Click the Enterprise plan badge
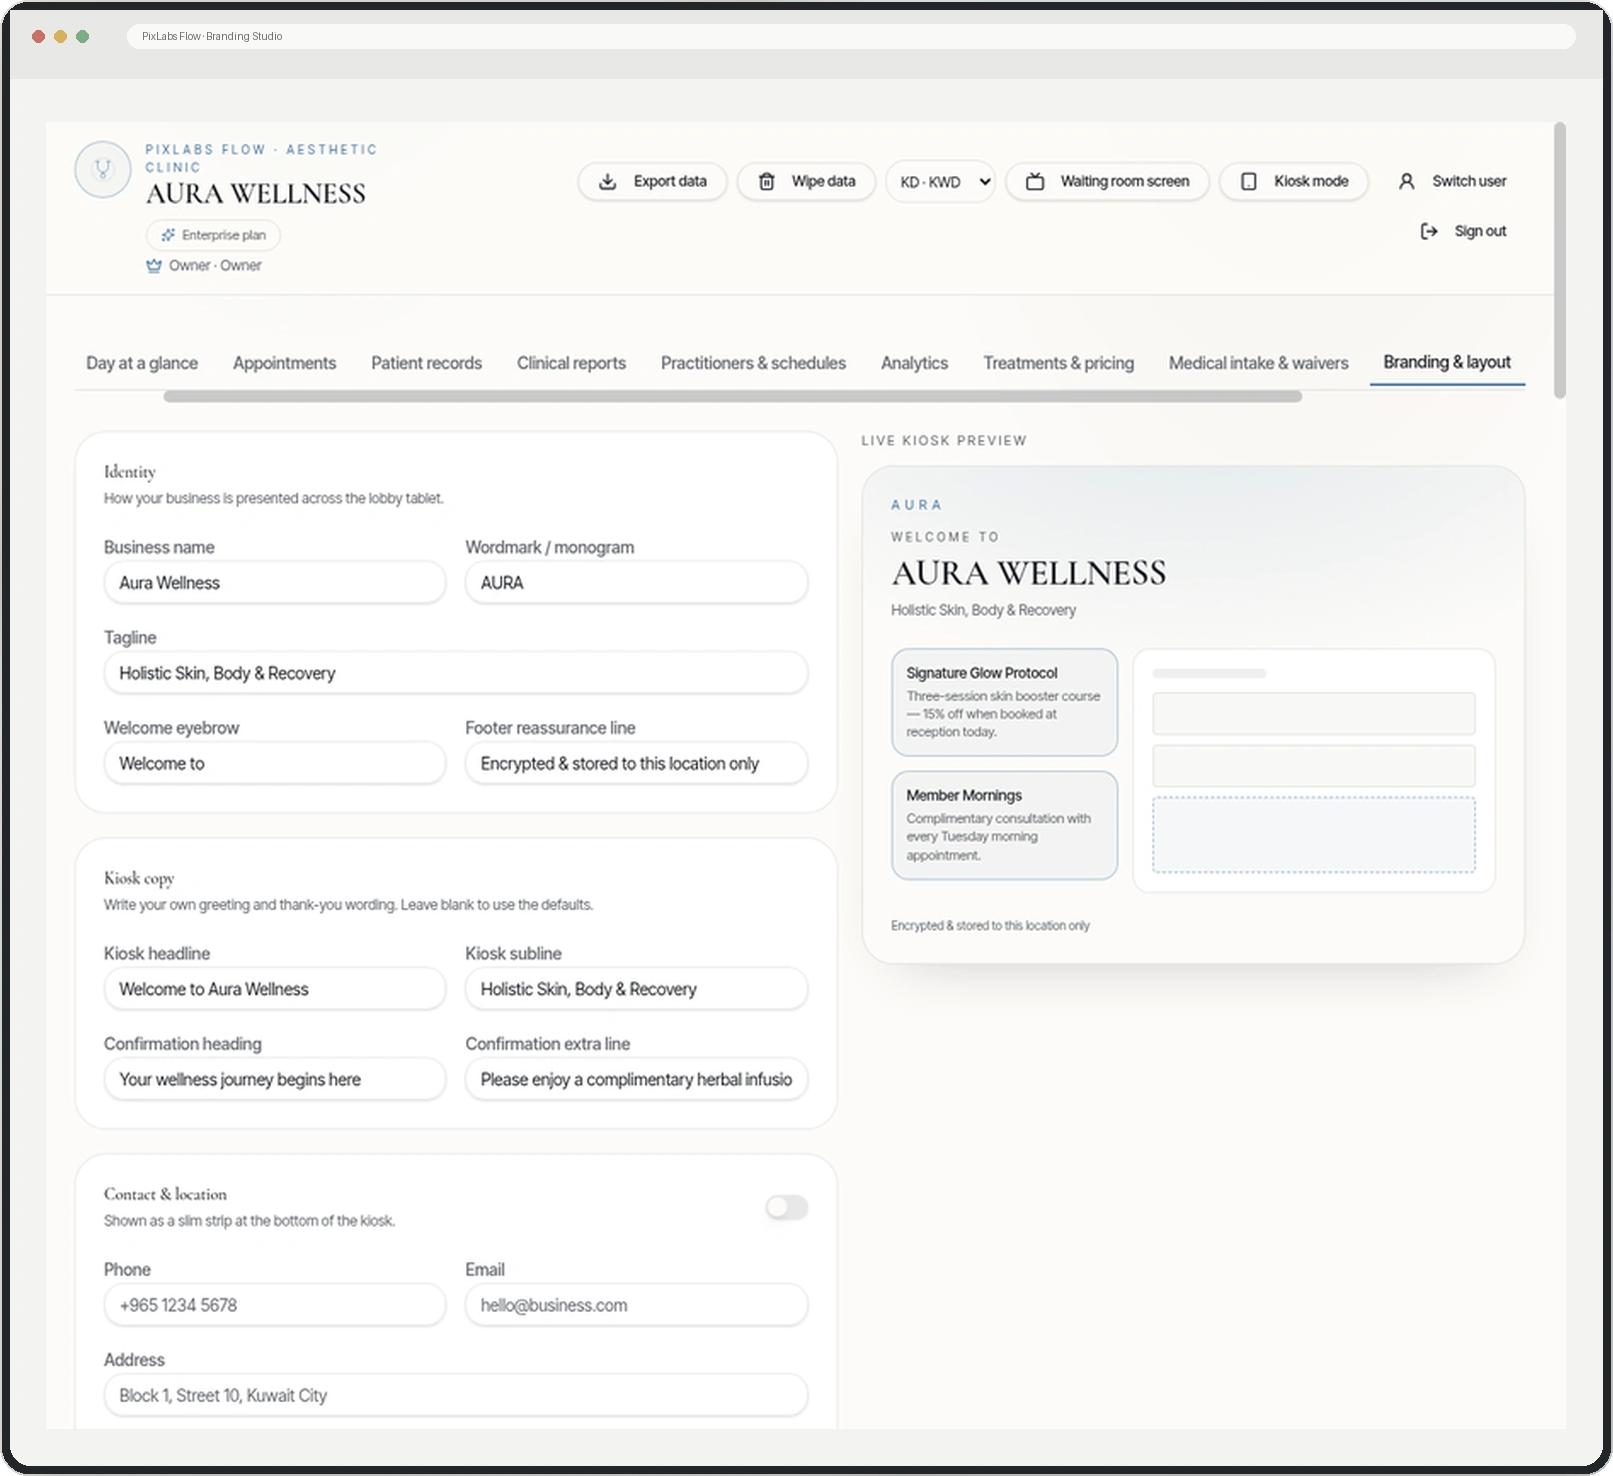This screenshot has height=1476, width=1613. [213, 235]
